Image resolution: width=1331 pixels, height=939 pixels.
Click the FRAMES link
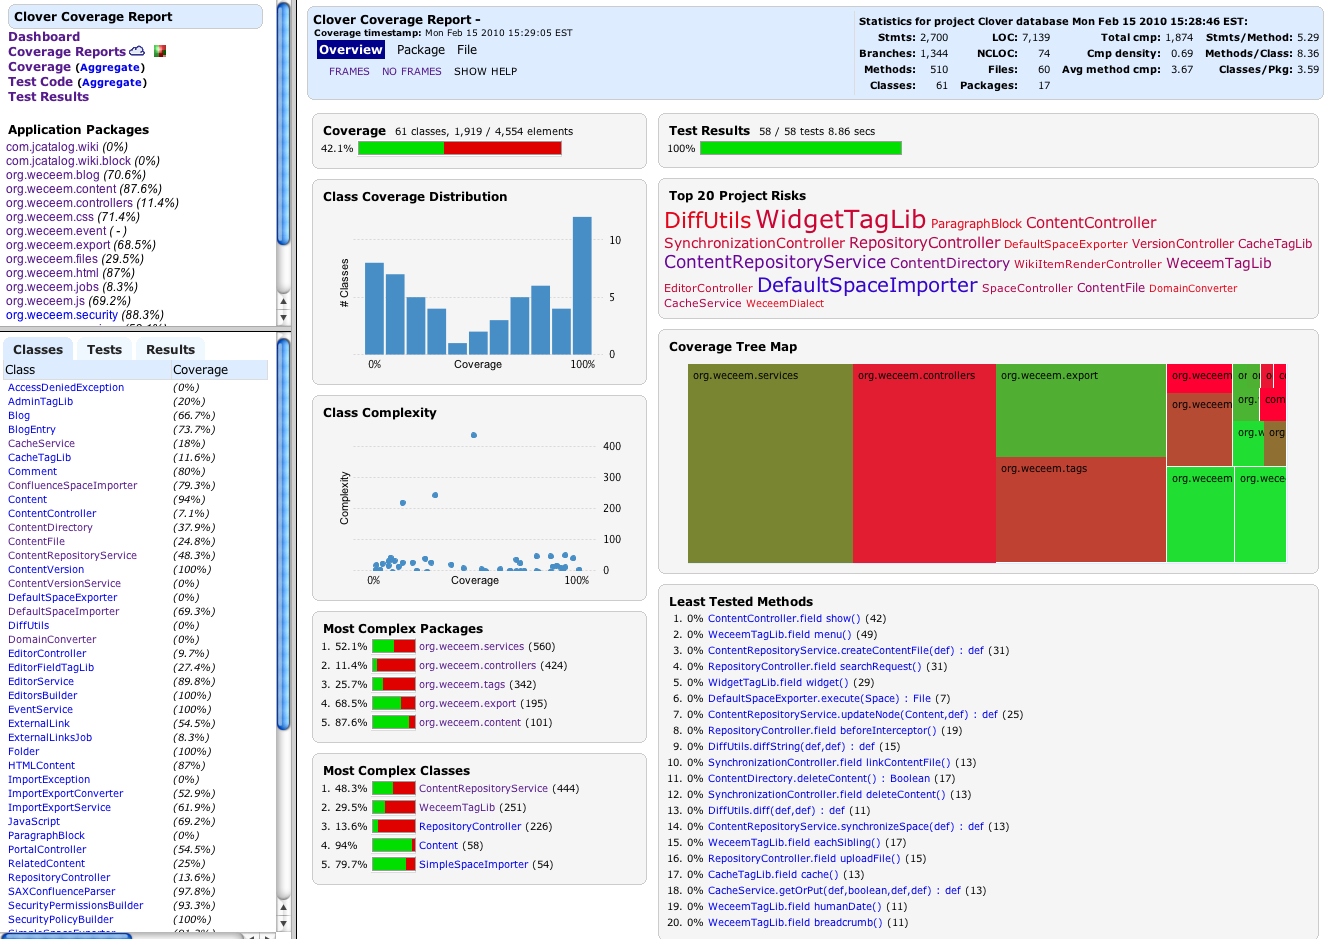coord(349,72)
